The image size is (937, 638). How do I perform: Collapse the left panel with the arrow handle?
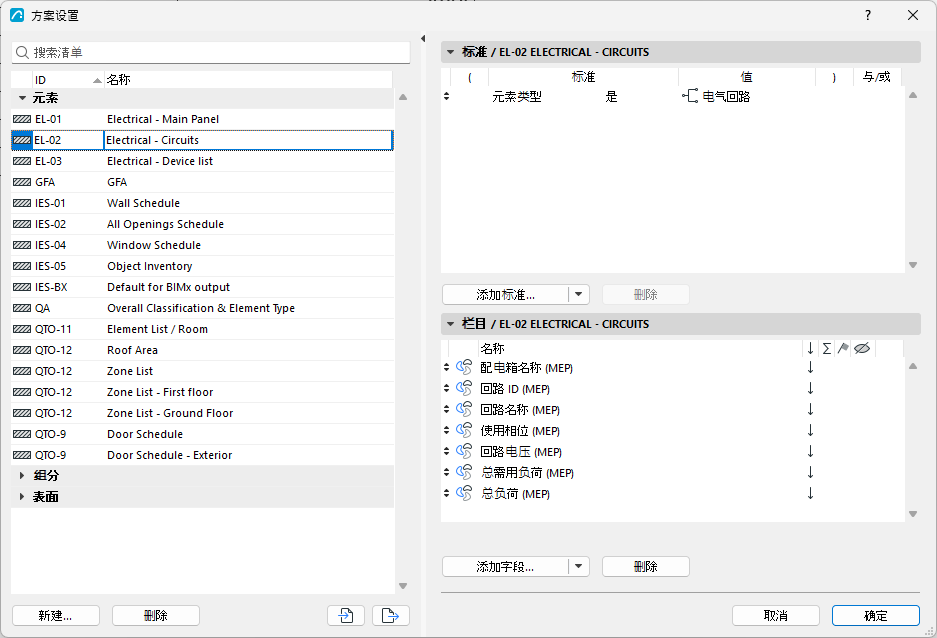[423, 39]
